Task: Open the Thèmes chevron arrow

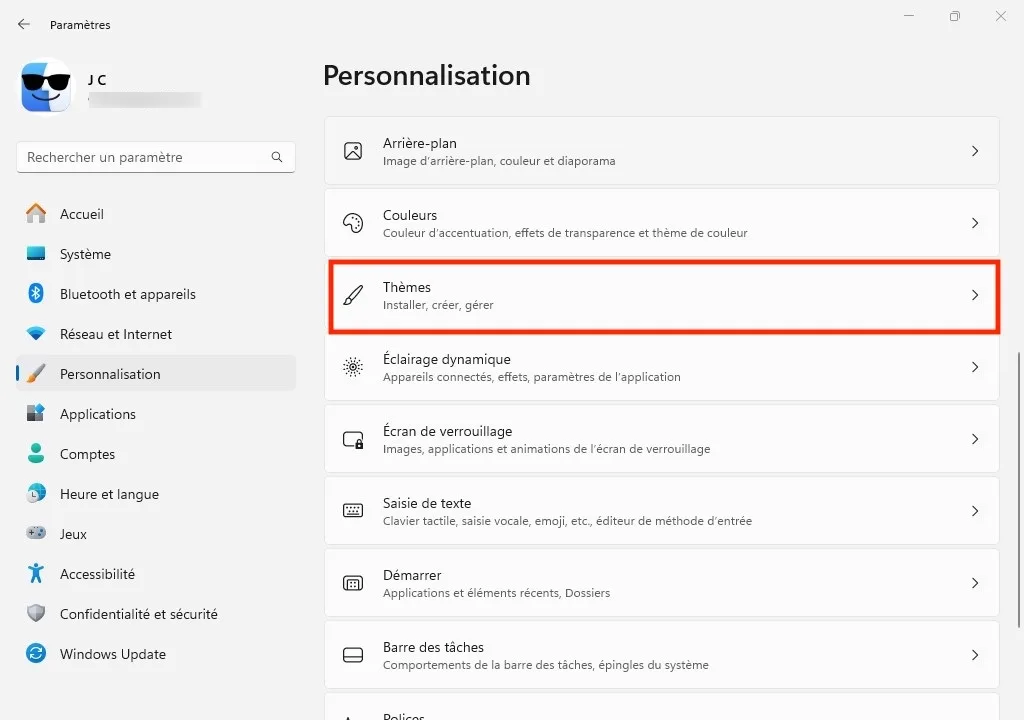Action: [975, 295]
